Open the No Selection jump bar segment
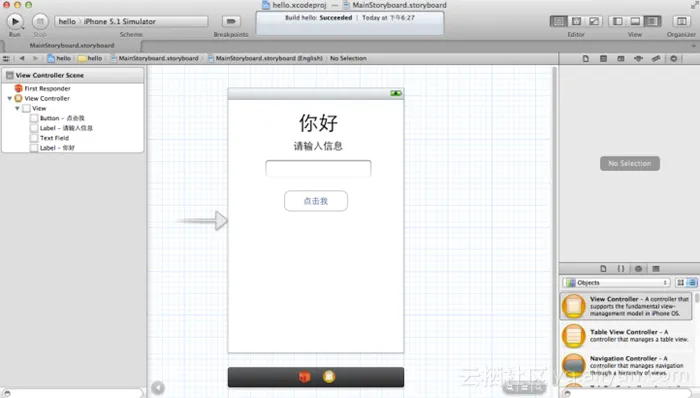Image resolution: width=700 pixels, height=398 pixels. (348, 58)
